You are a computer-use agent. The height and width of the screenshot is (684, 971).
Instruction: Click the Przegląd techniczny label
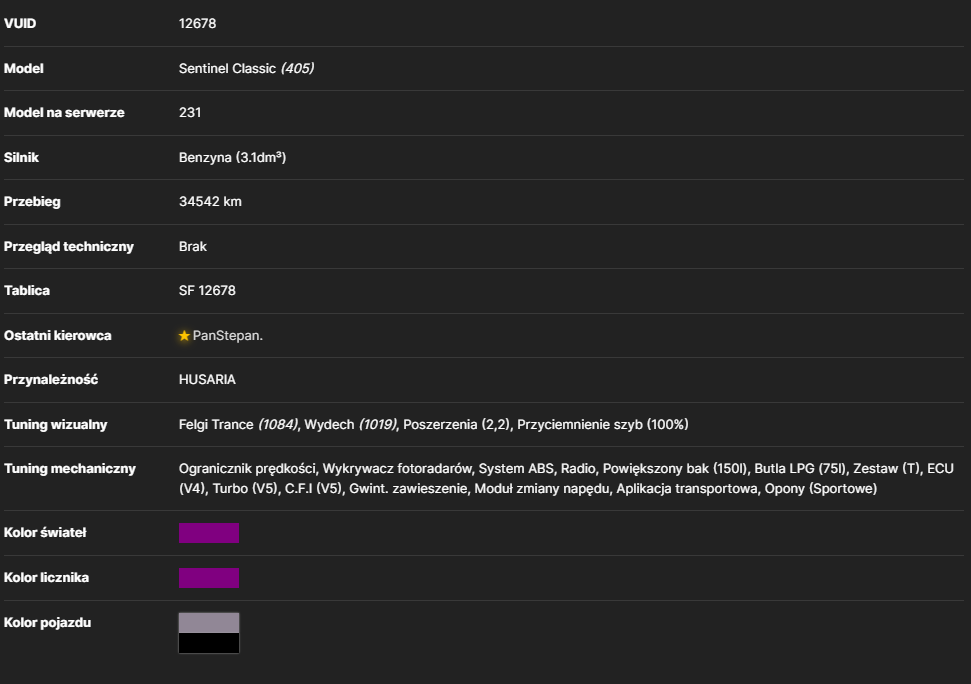(69, 246)
